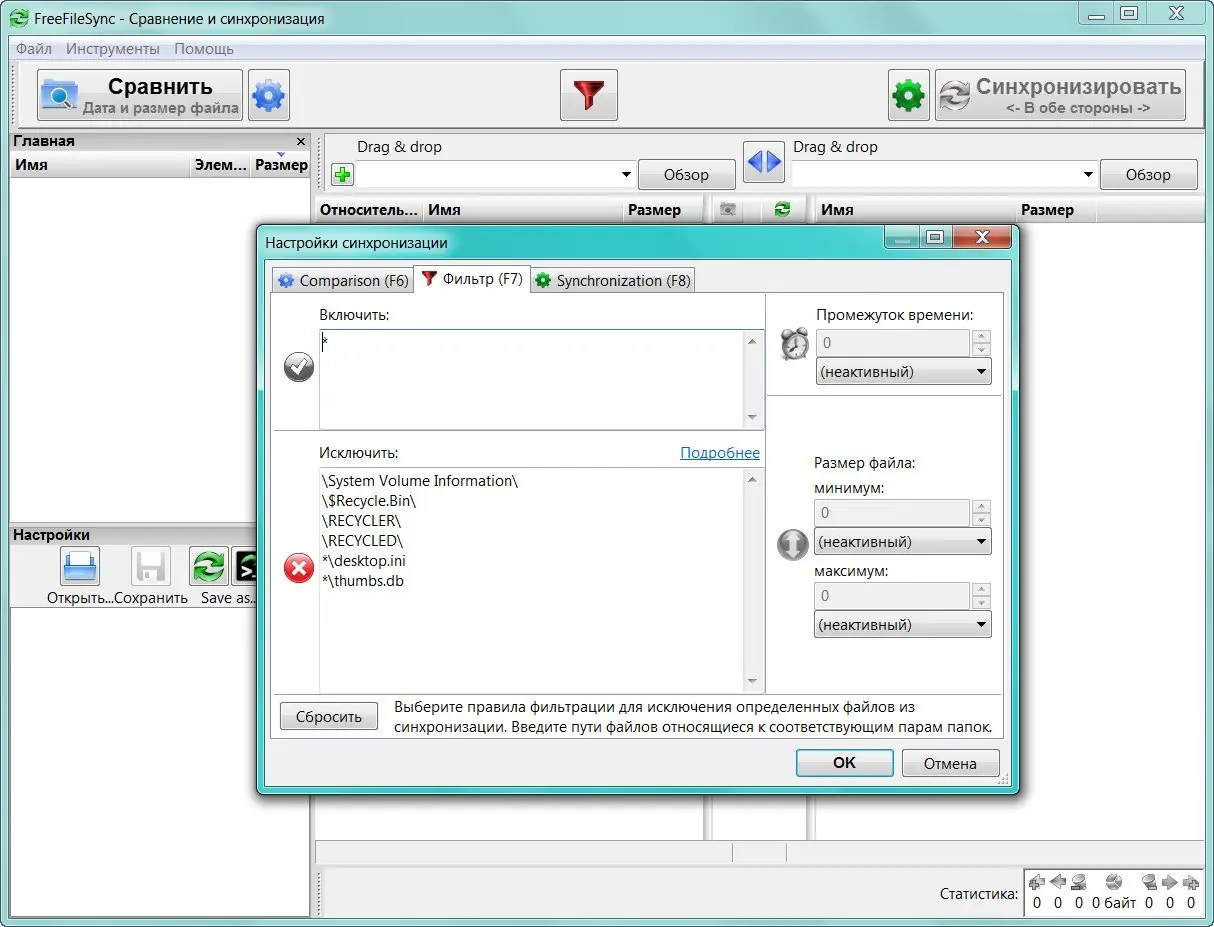Click the *\thumbs.db exclude entry

click(363, 581)
